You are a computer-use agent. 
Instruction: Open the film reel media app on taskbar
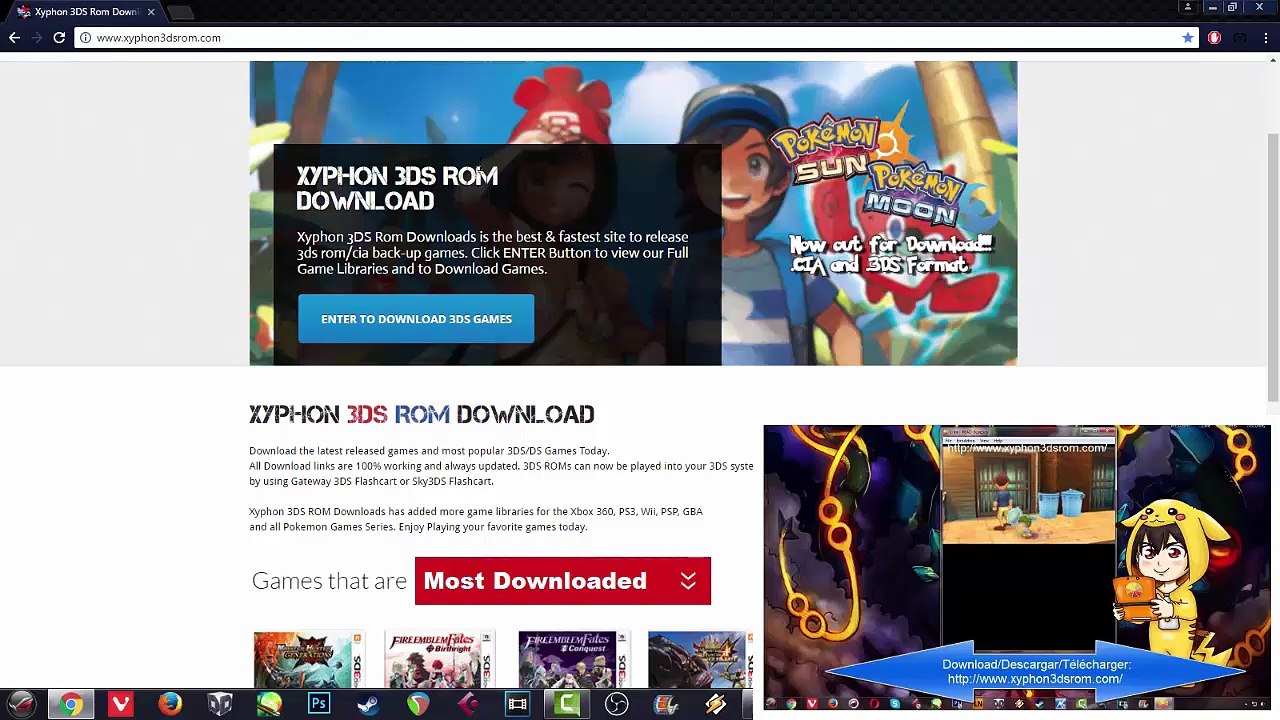666,705
